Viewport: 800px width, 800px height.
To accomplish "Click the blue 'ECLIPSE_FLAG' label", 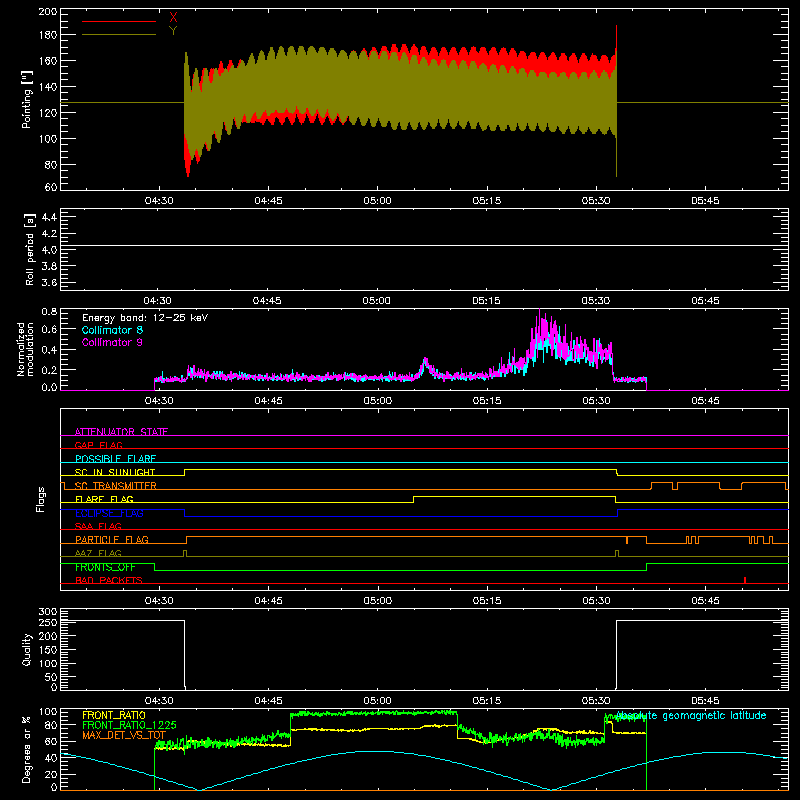I will click(109, 513).
